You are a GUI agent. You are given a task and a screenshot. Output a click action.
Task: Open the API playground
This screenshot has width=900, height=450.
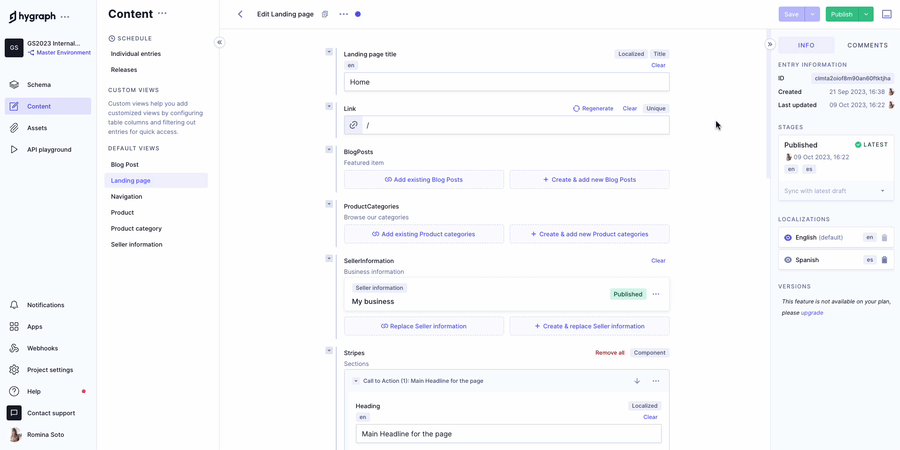click(x=48, y=149)
